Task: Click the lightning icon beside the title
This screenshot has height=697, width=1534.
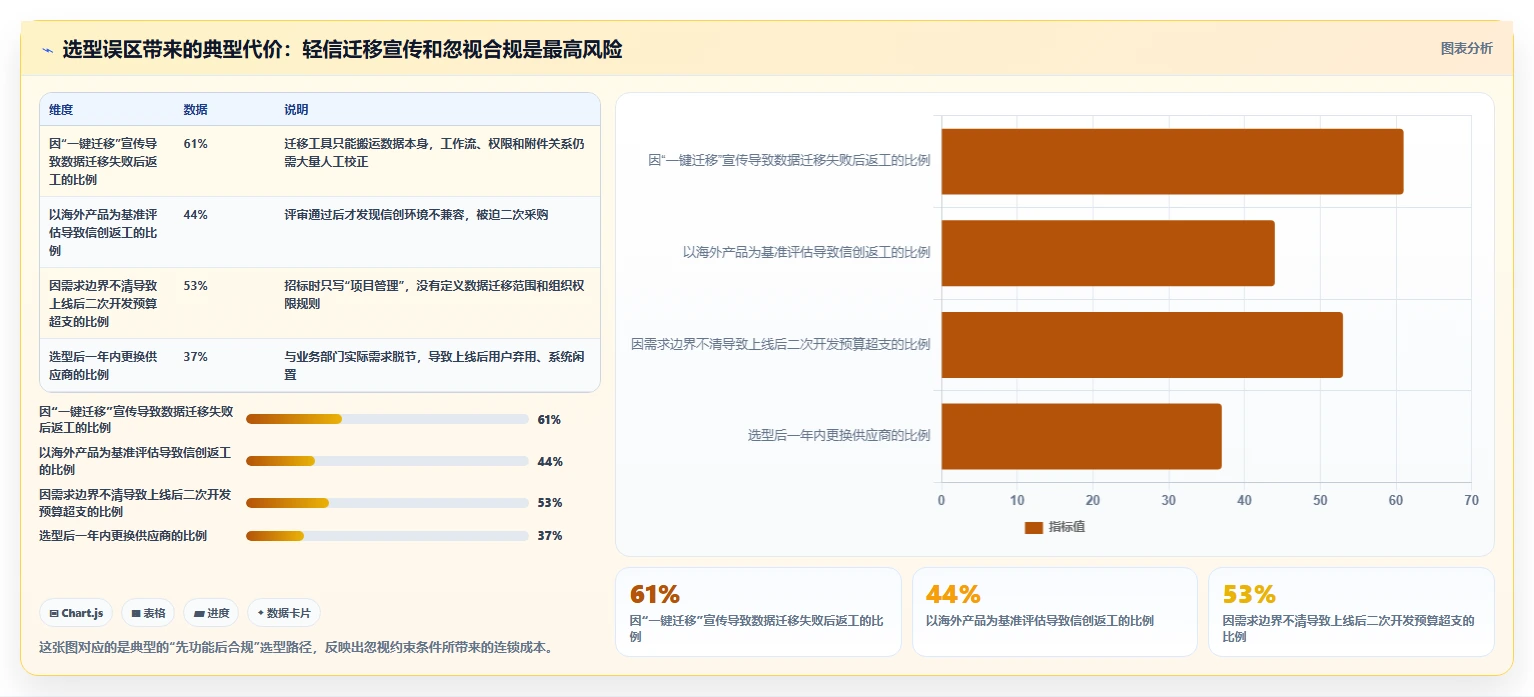Action: (47, 50)
